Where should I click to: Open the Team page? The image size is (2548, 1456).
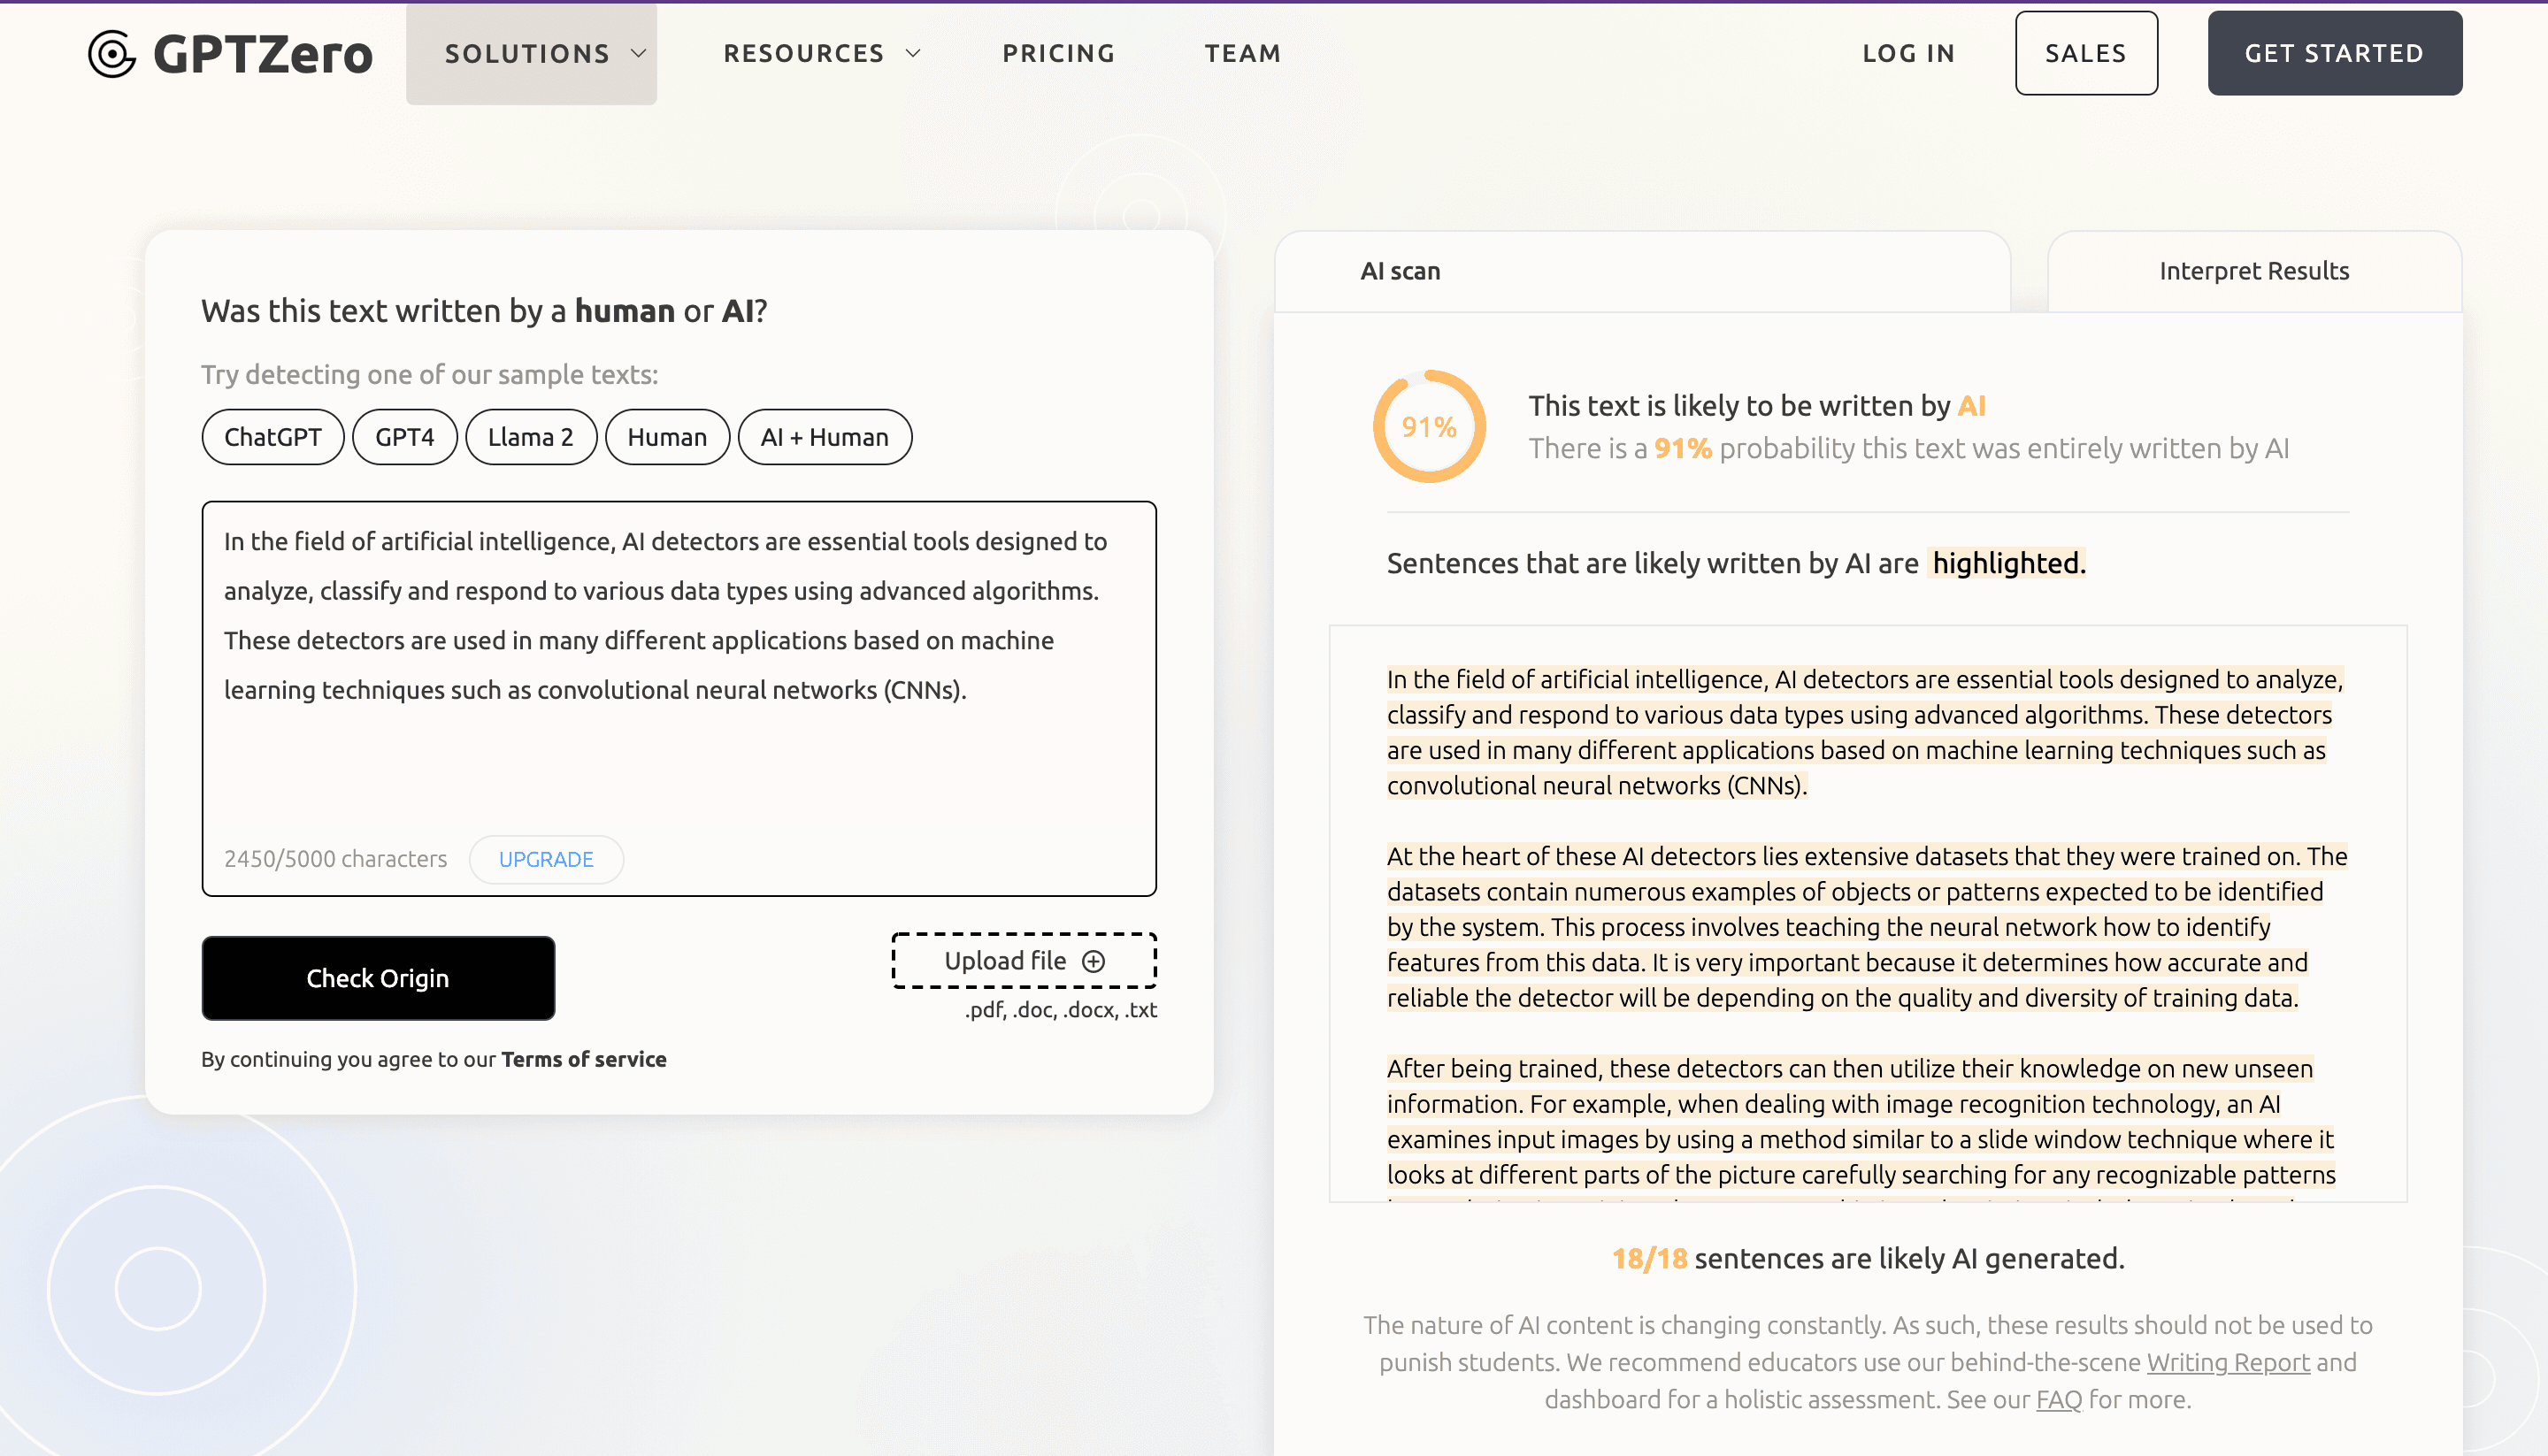point(1242,54)
